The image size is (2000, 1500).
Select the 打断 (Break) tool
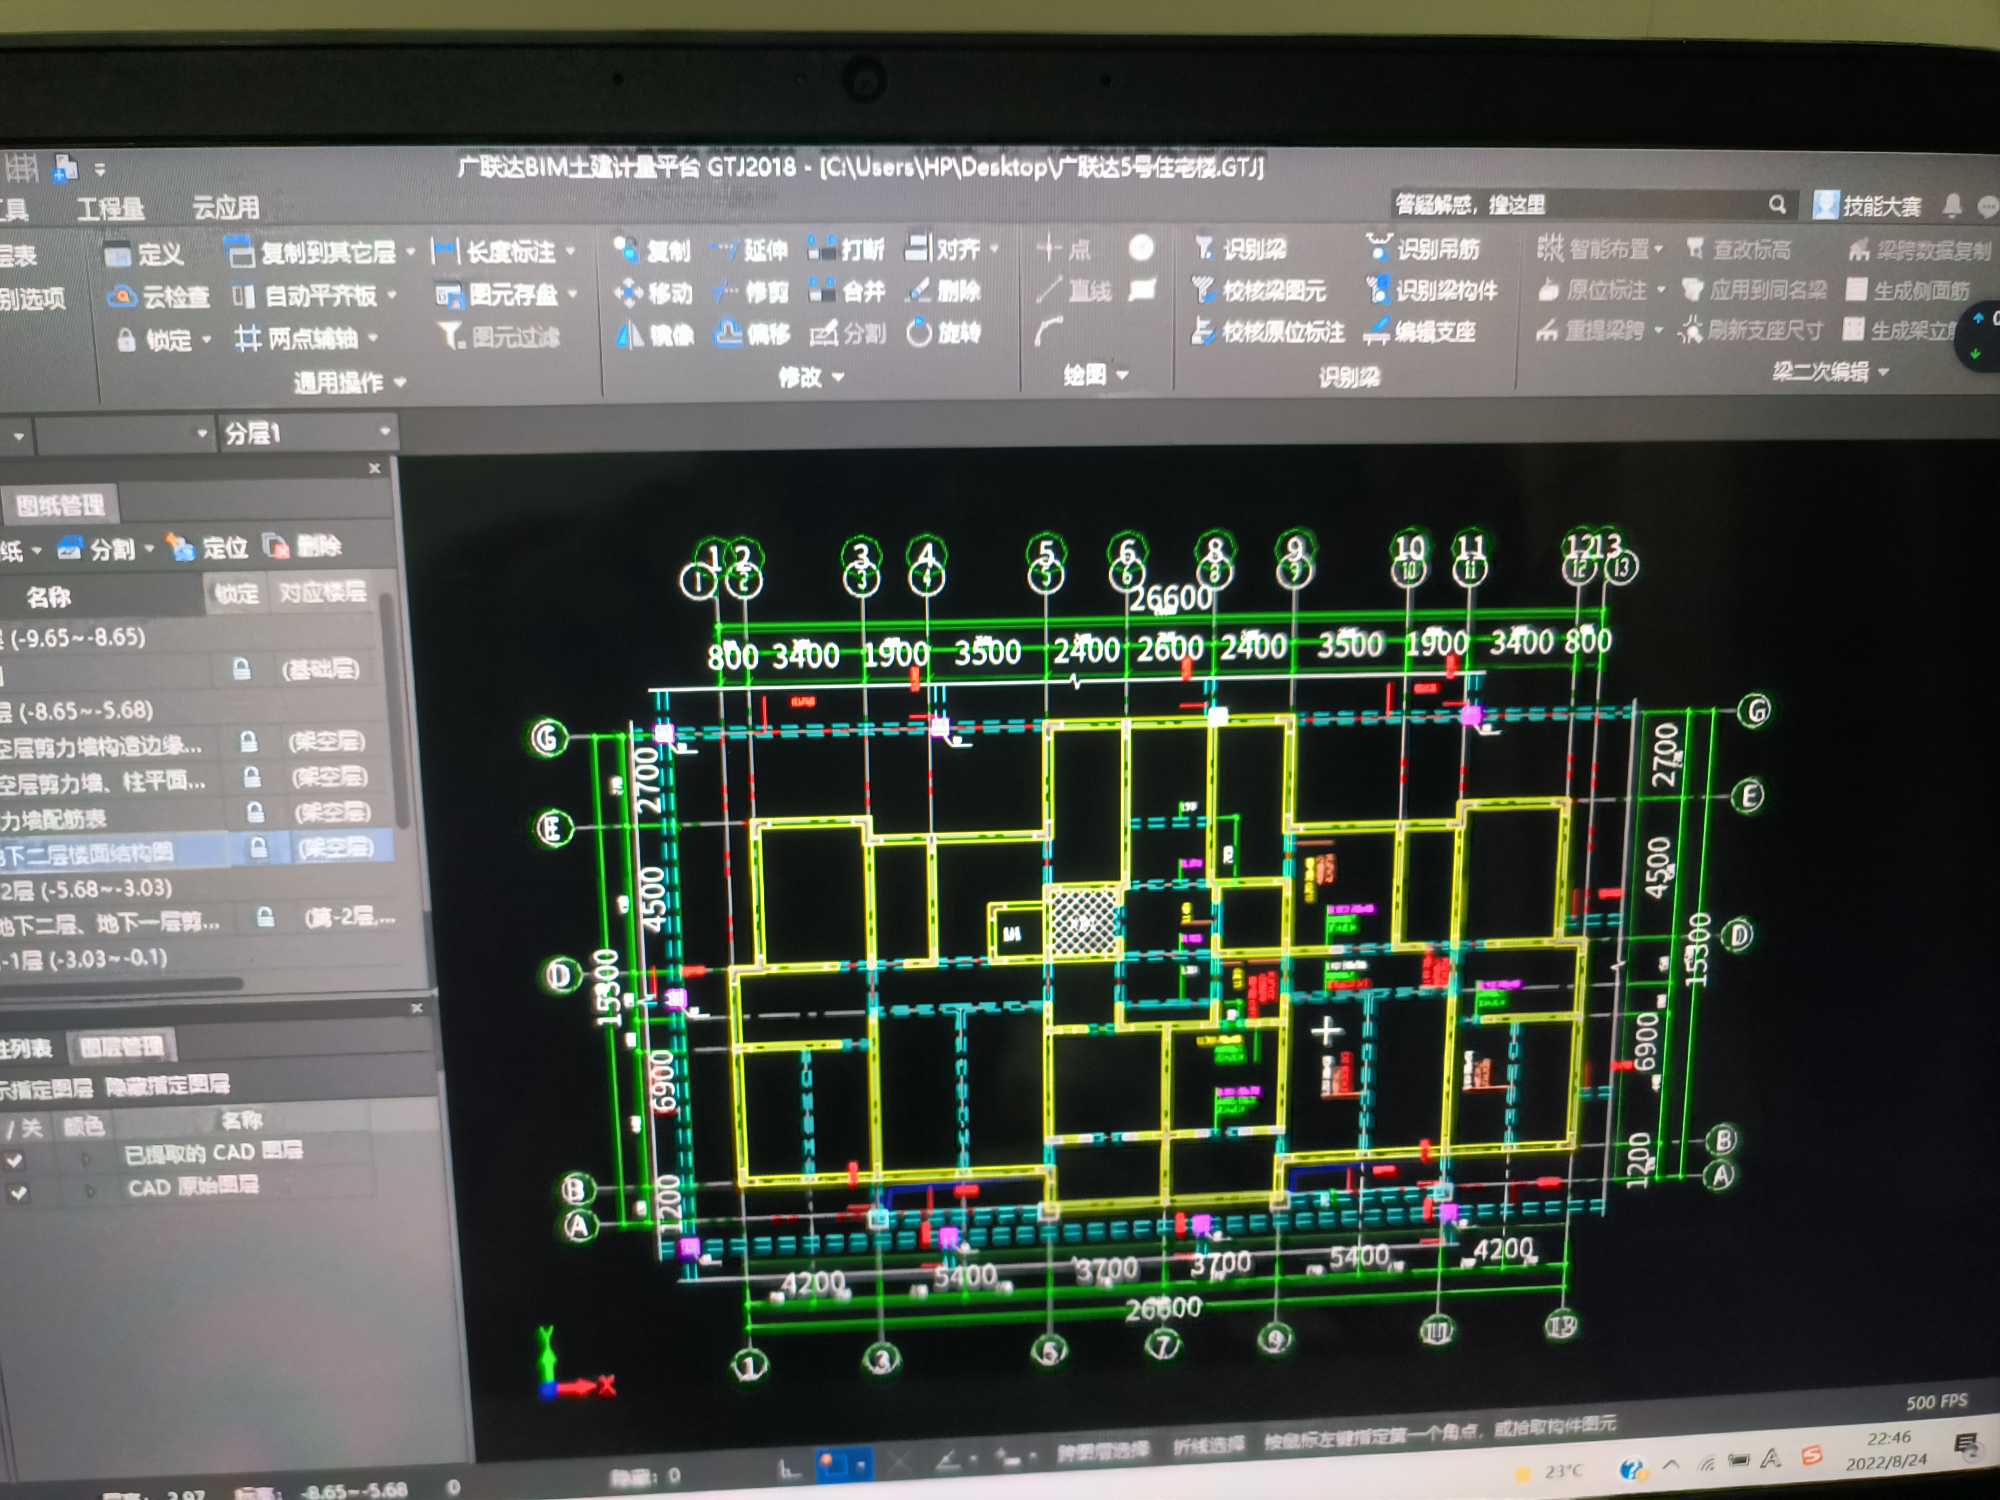coord(846,248)
